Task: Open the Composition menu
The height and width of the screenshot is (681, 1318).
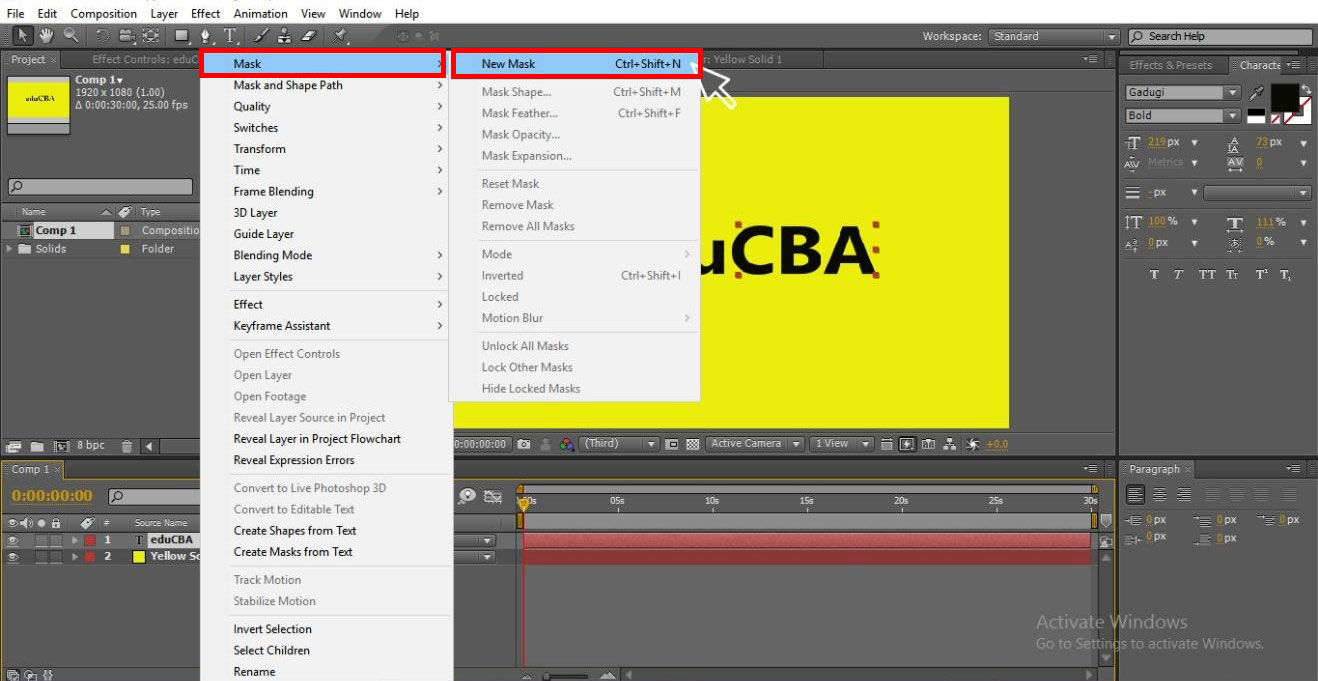Action: tap(104, 14)
